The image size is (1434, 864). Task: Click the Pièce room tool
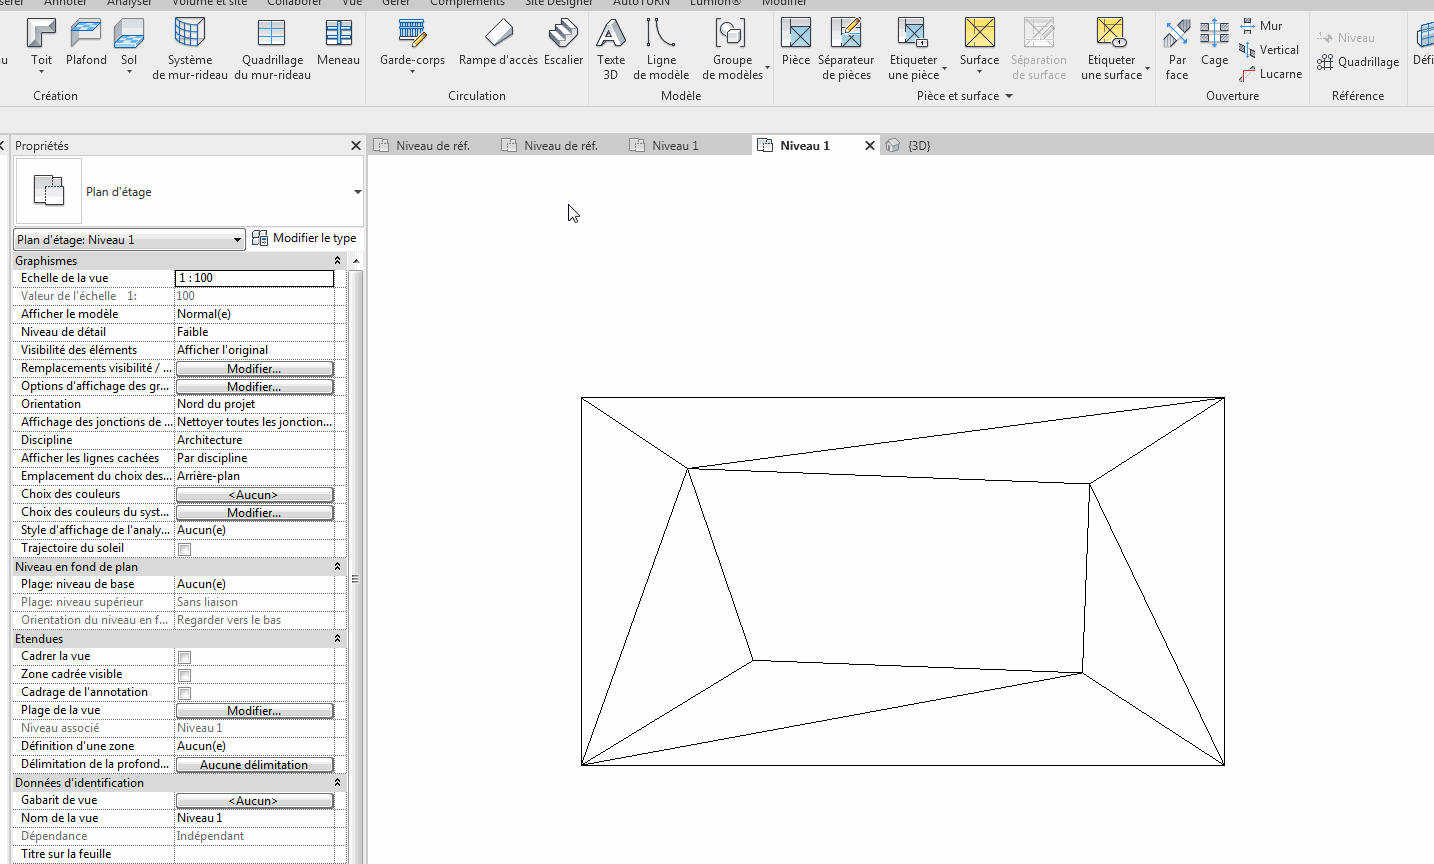(796, 43)
